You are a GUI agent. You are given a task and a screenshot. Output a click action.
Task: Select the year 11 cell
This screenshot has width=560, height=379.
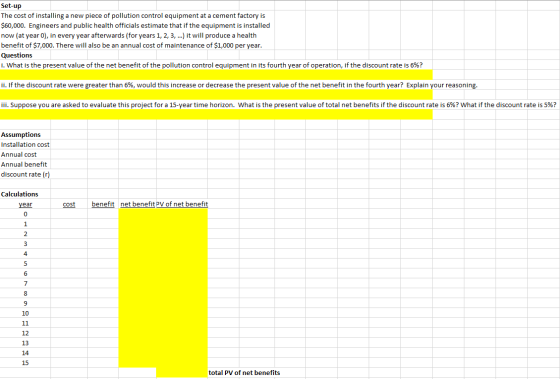pos(25,324)
